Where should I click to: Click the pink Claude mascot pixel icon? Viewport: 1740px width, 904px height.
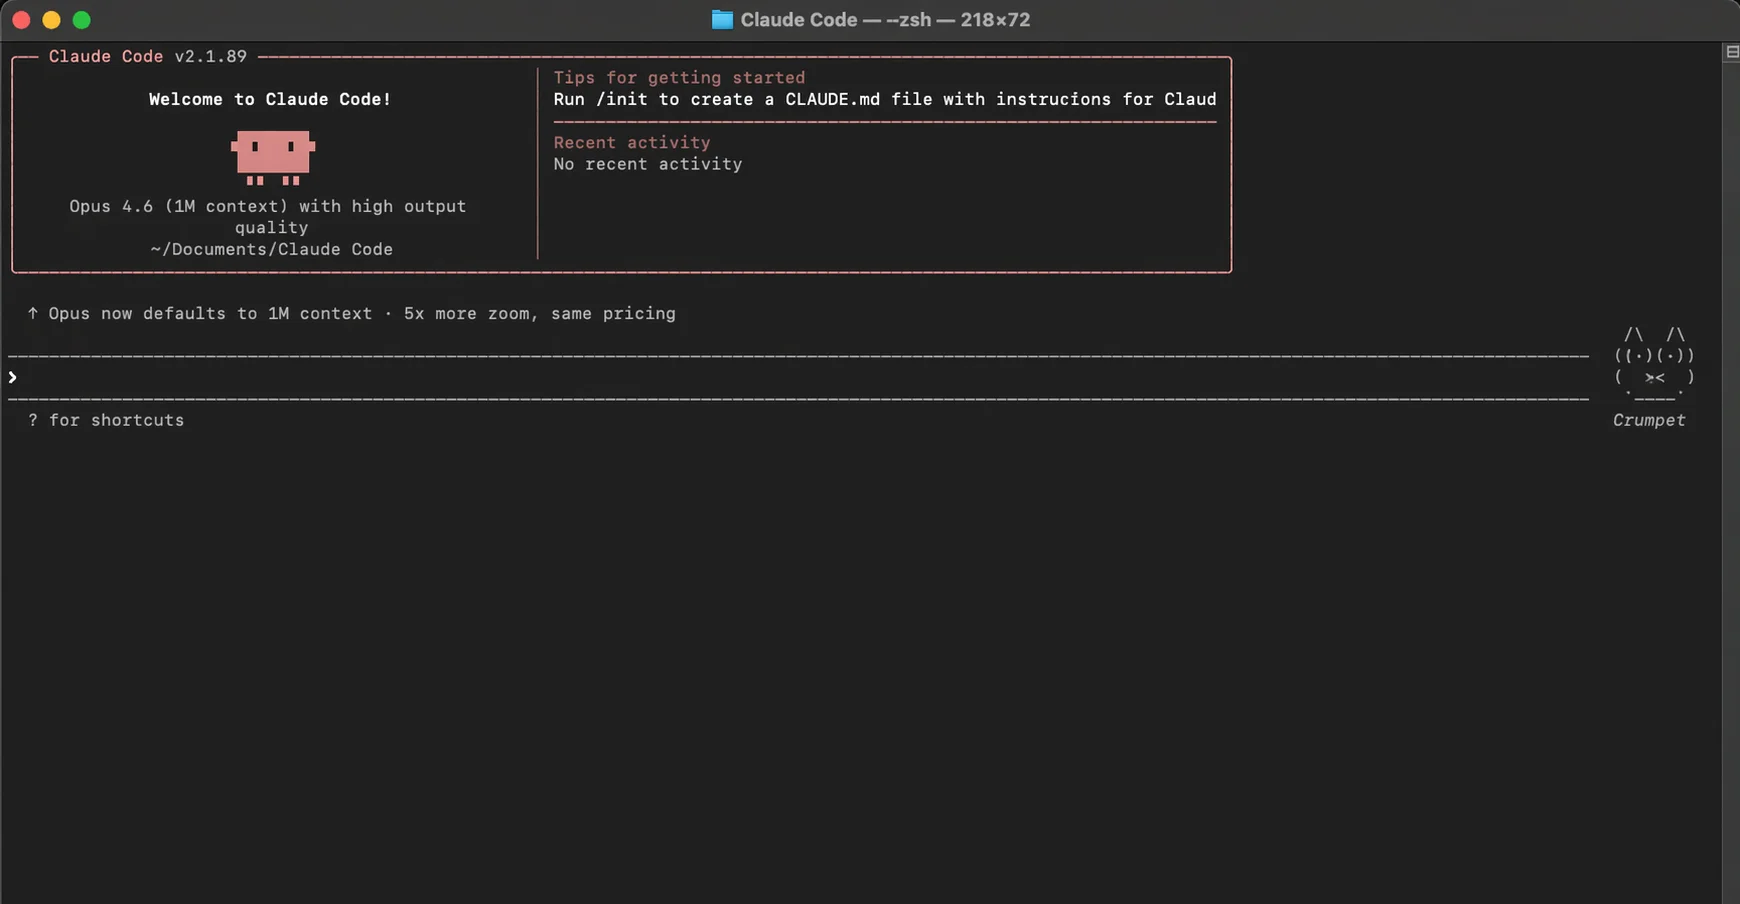273,157
